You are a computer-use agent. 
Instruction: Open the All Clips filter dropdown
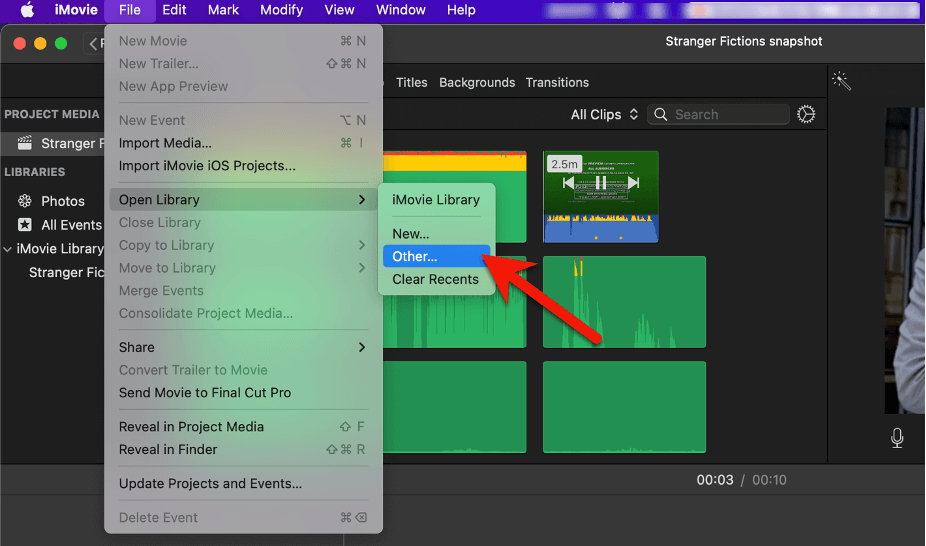pos(604,115)
